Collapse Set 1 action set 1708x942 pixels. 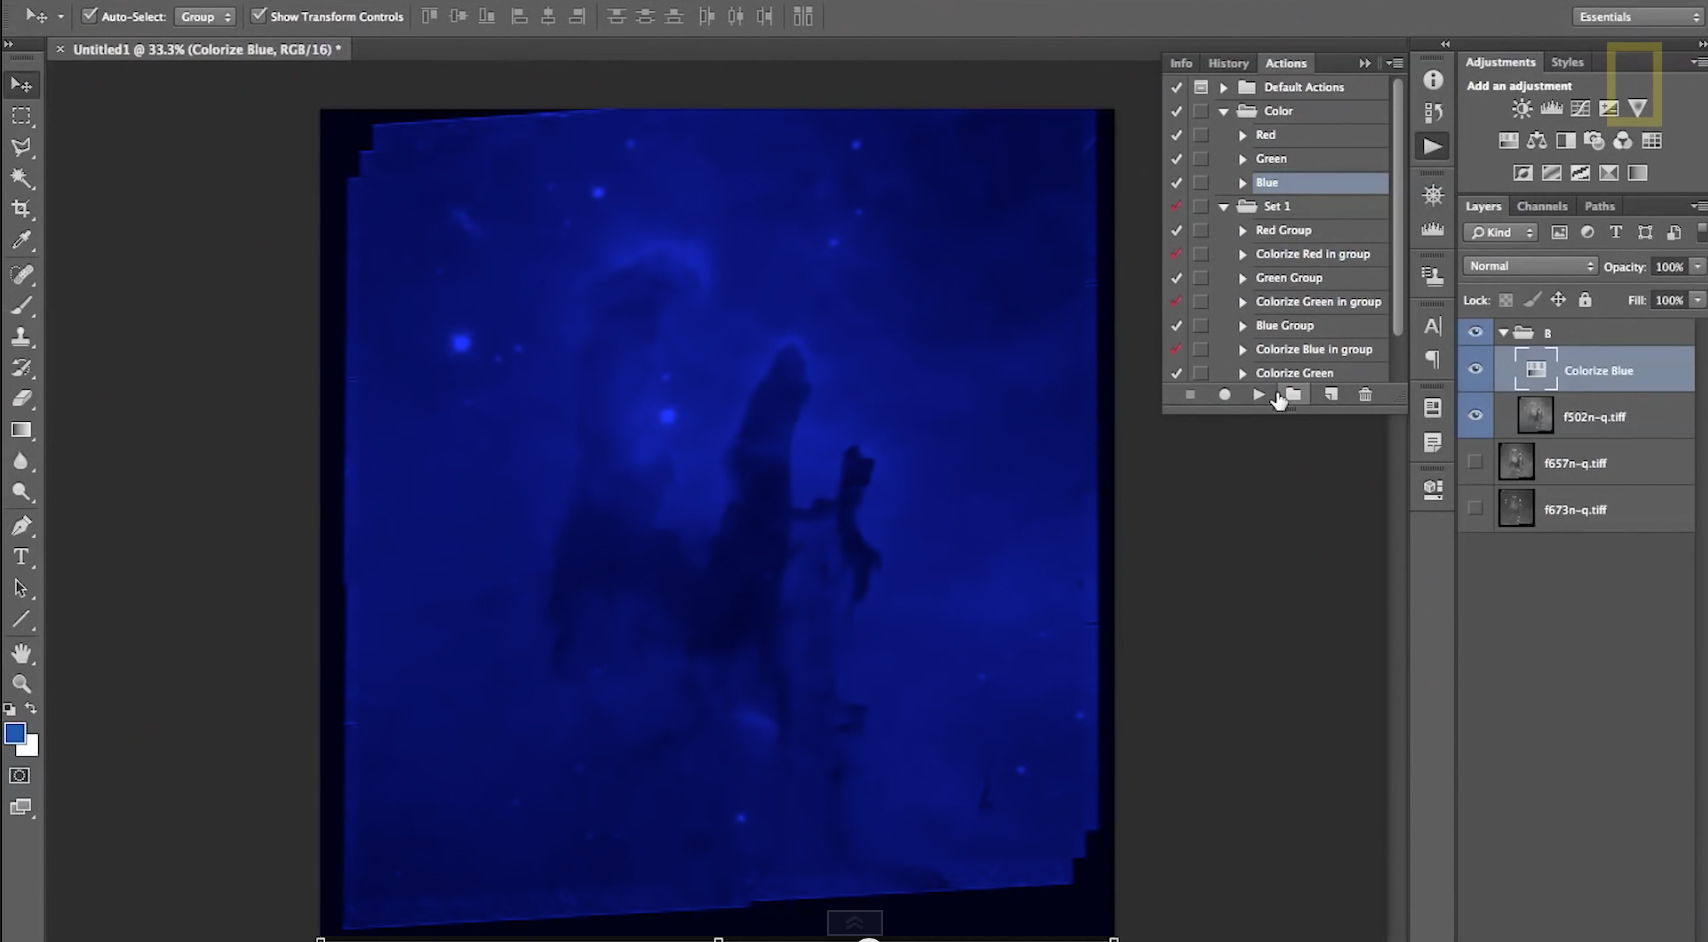pos(1223,207)
